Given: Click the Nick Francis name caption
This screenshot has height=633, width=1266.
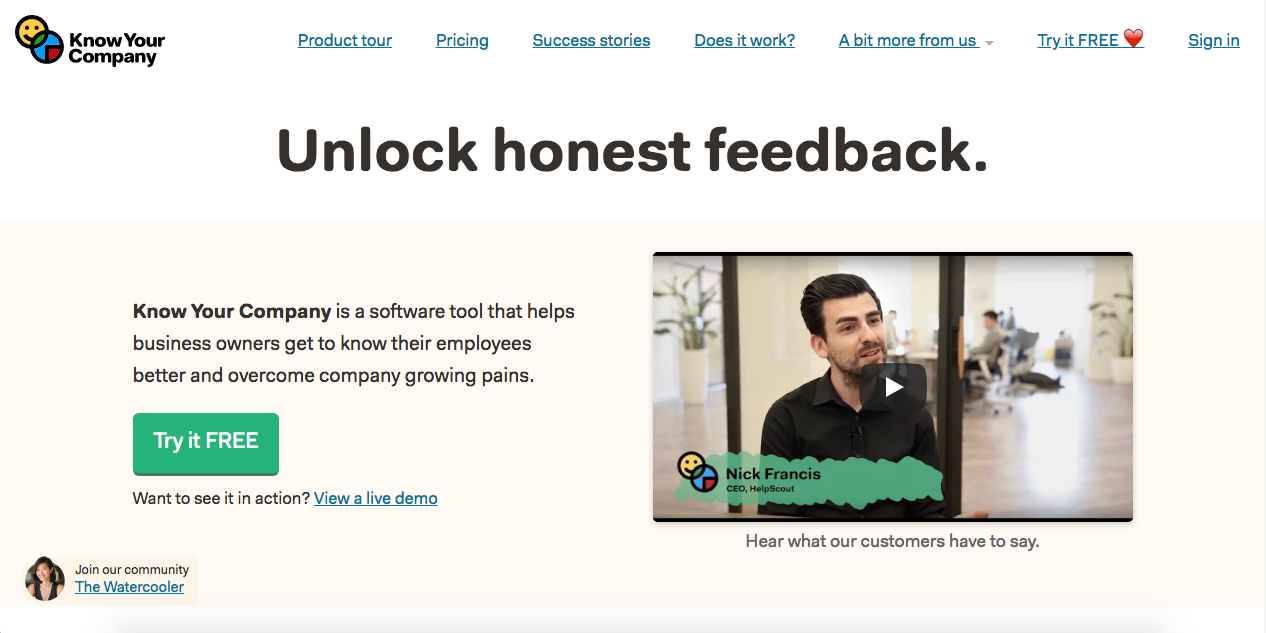Looking at the screenshot, I should coord(773,474).
